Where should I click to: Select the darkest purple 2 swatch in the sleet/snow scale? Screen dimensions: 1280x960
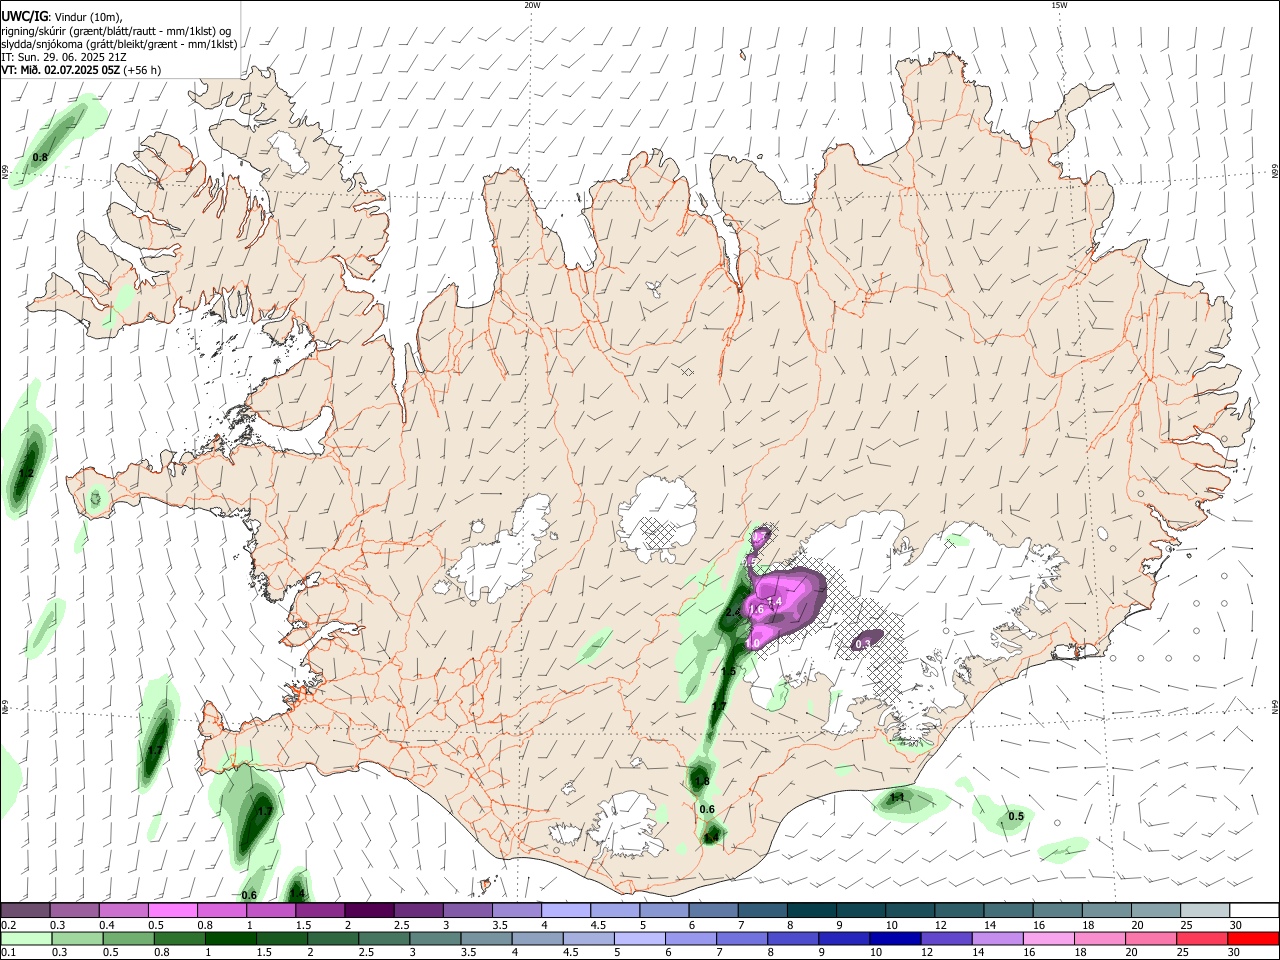click(x=369, y=911)
